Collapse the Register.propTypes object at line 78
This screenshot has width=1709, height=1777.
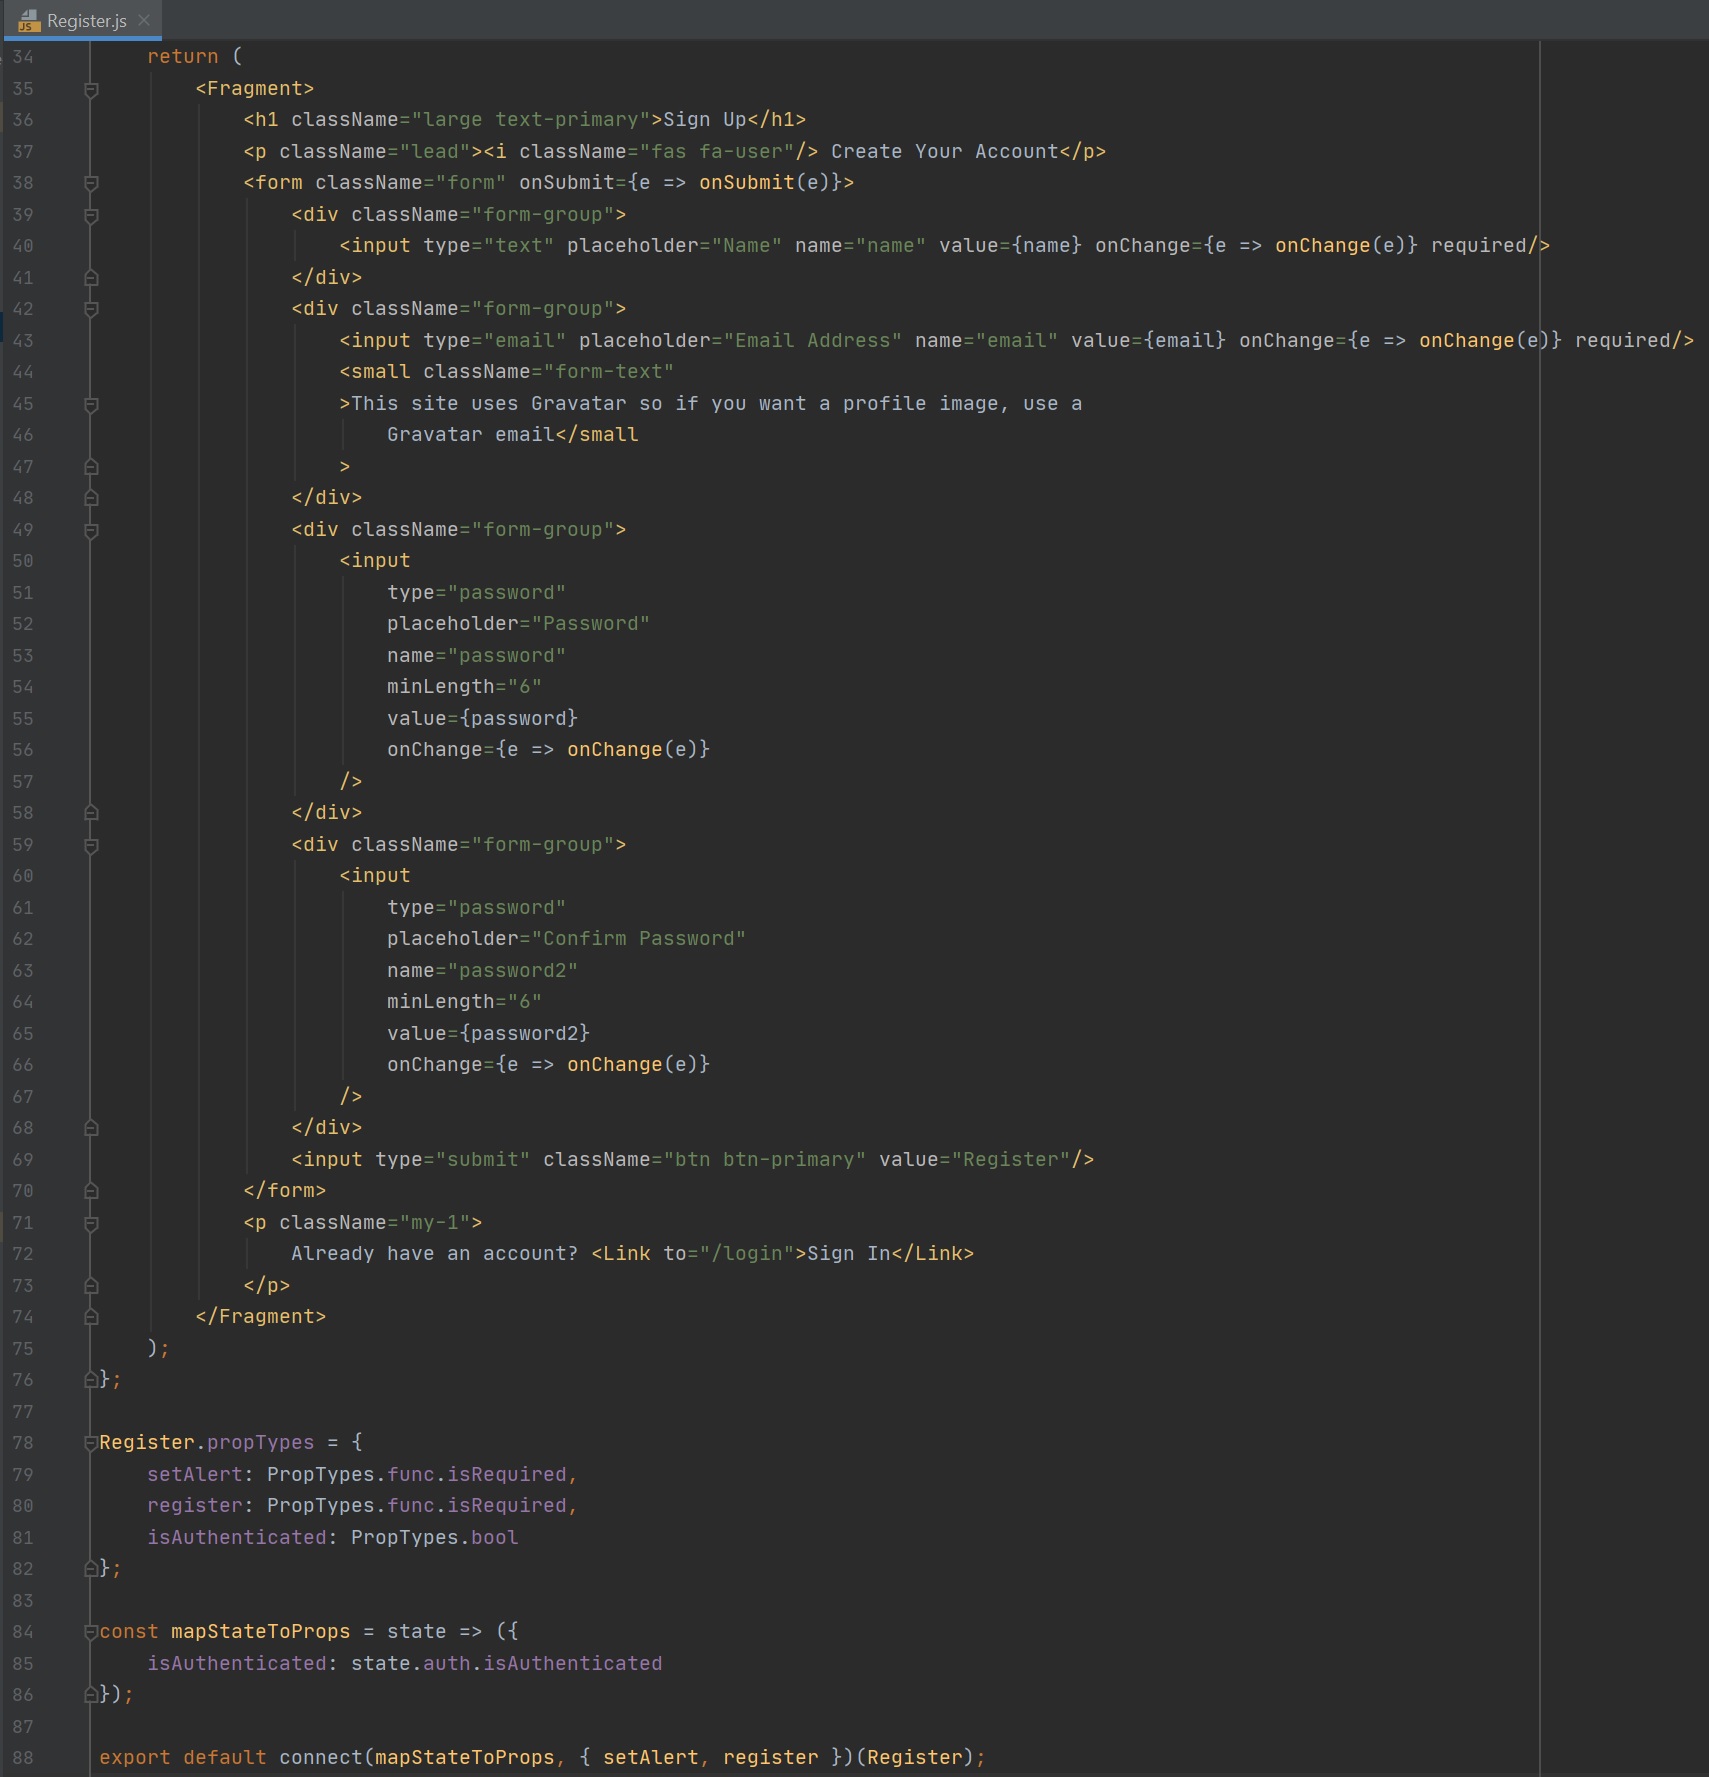click(91, 1443)
